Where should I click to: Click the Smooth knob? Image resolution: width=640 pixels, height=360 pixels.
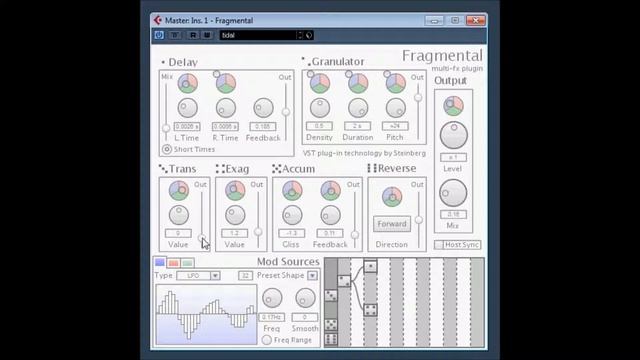(x=305, y=298)
